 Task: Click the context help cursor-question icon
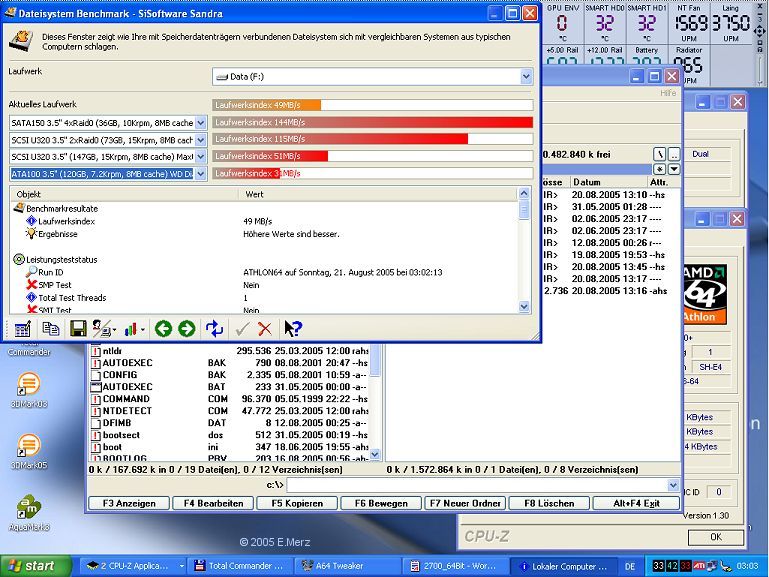click(293, 329)
